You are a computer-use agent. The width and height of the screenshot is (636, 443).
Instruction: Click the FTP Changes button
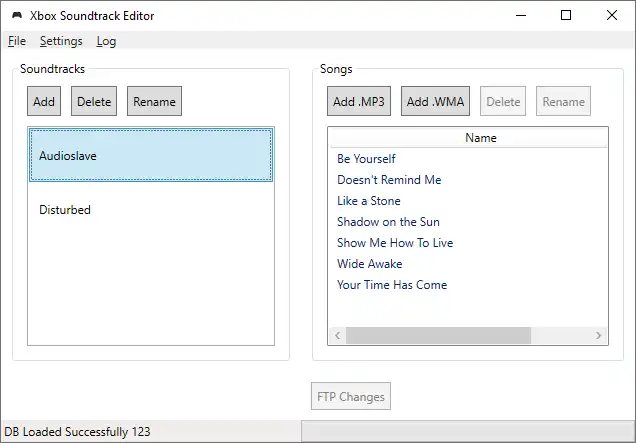351,396
